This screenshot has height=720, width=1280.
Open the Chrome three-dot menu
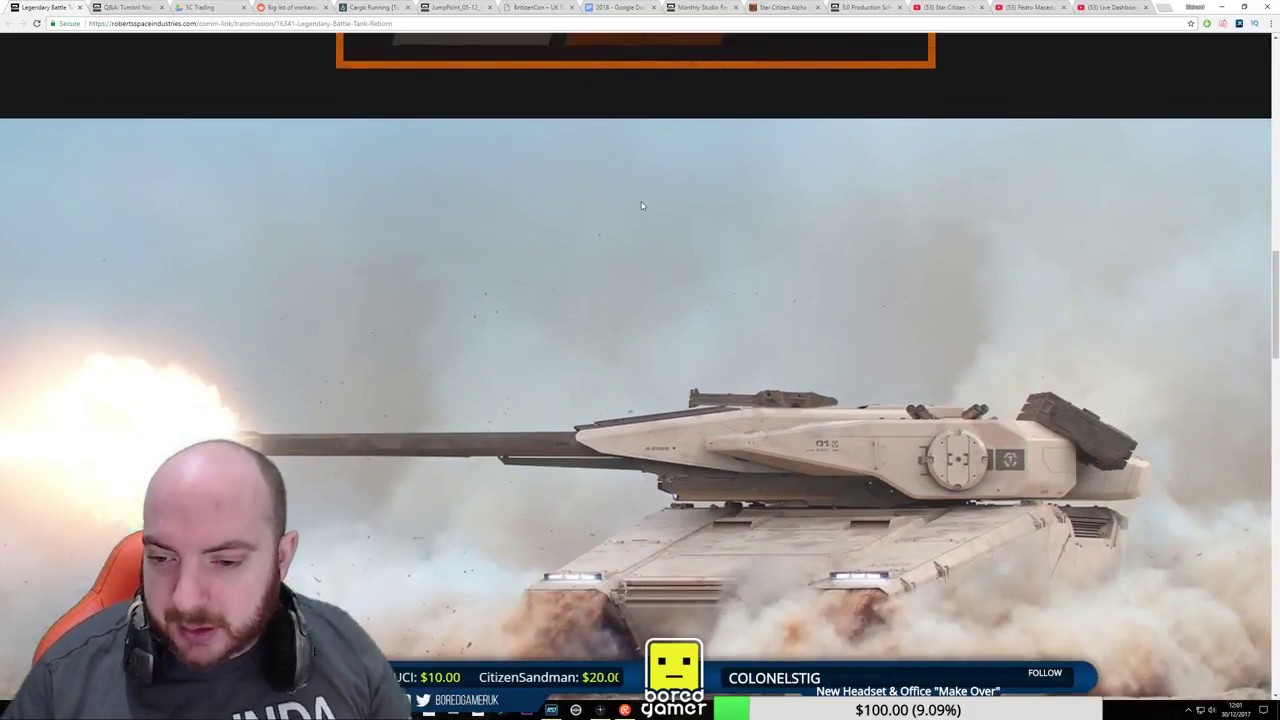click(1269, 23)
